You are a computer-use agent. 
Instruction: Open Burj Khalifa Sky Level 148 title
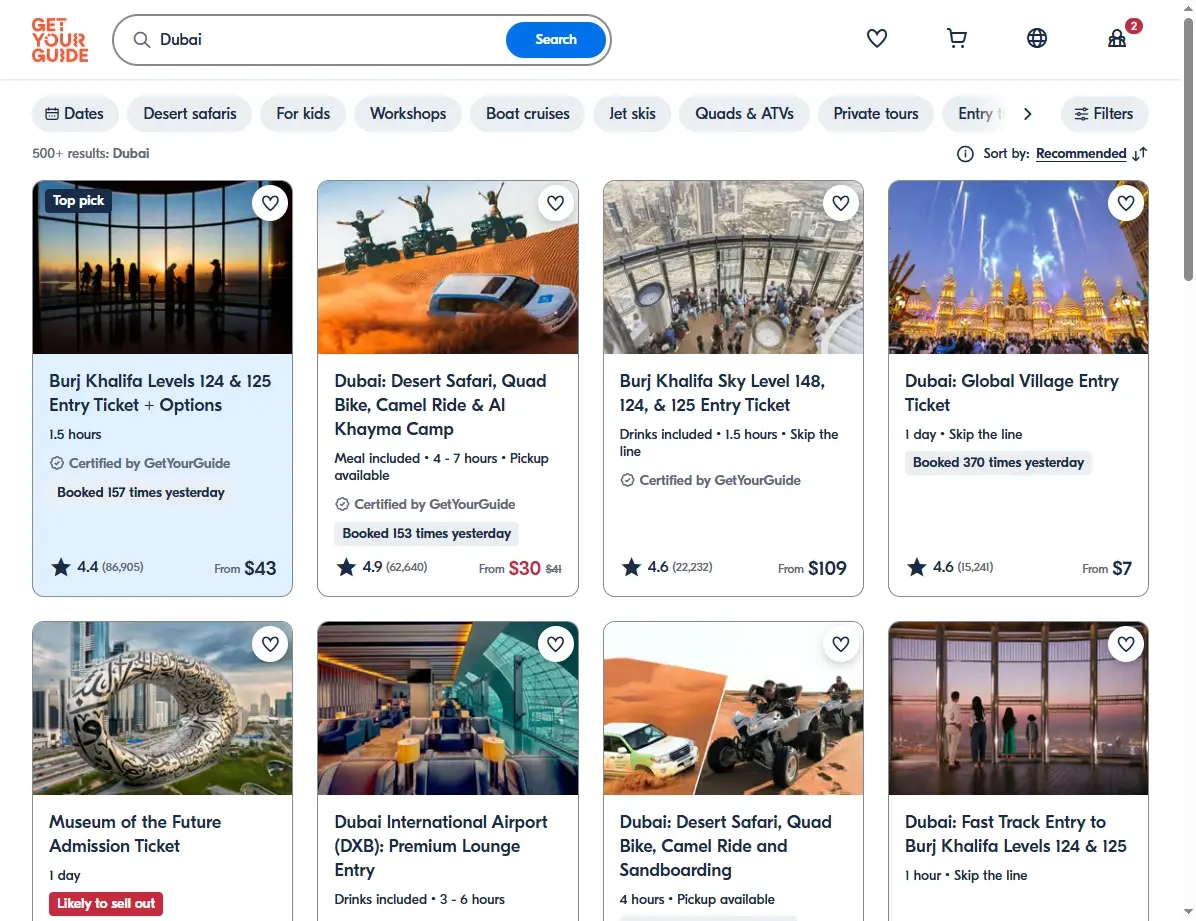pos(722,393)
